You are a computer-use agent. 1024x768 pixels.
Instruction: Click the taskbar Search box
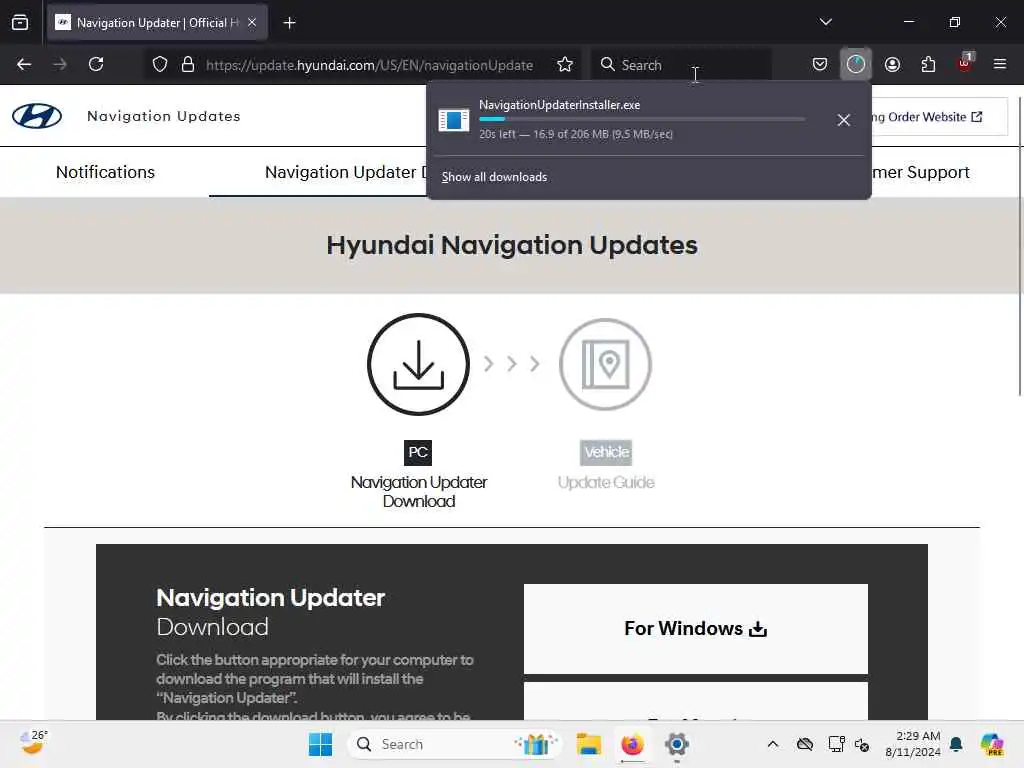click(x=455, y=744)
